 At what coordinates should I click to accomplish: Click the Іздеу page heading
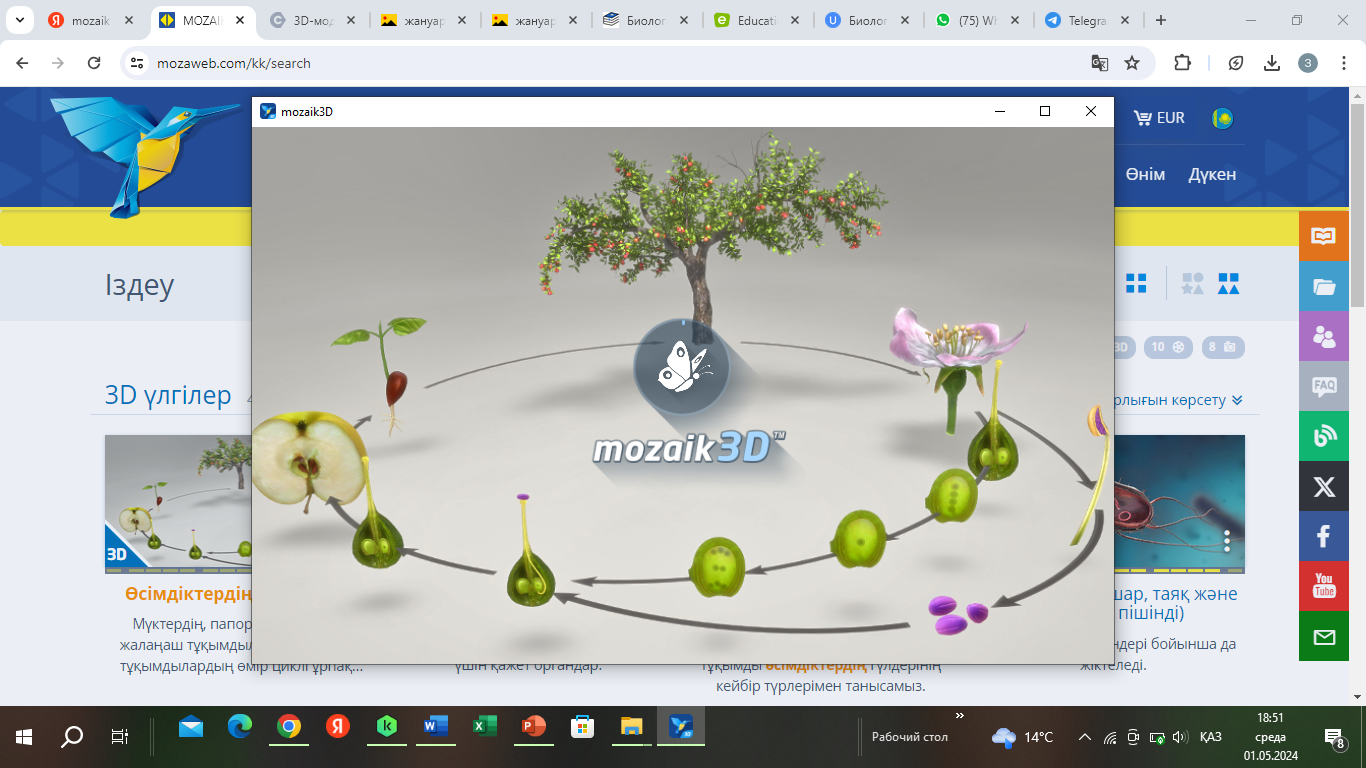coord(139,285)
